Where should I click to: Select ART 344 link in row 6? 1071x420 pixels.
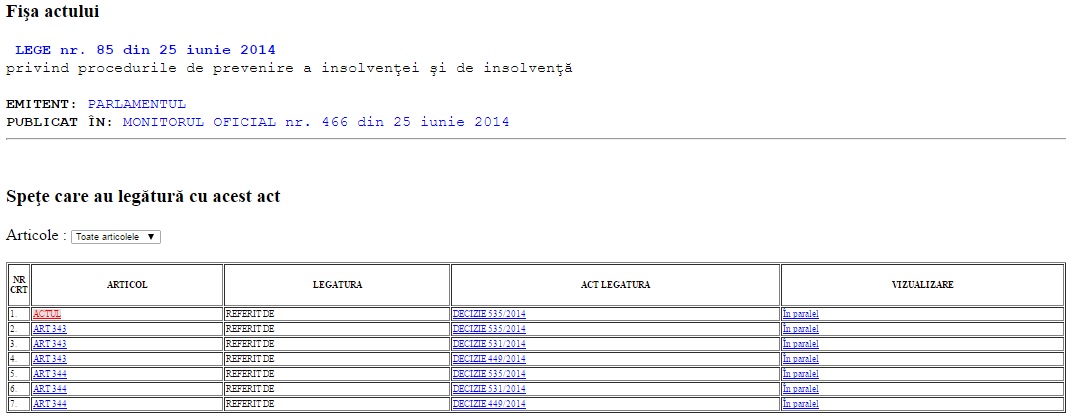pyautogui.click(x=50, y=389)
